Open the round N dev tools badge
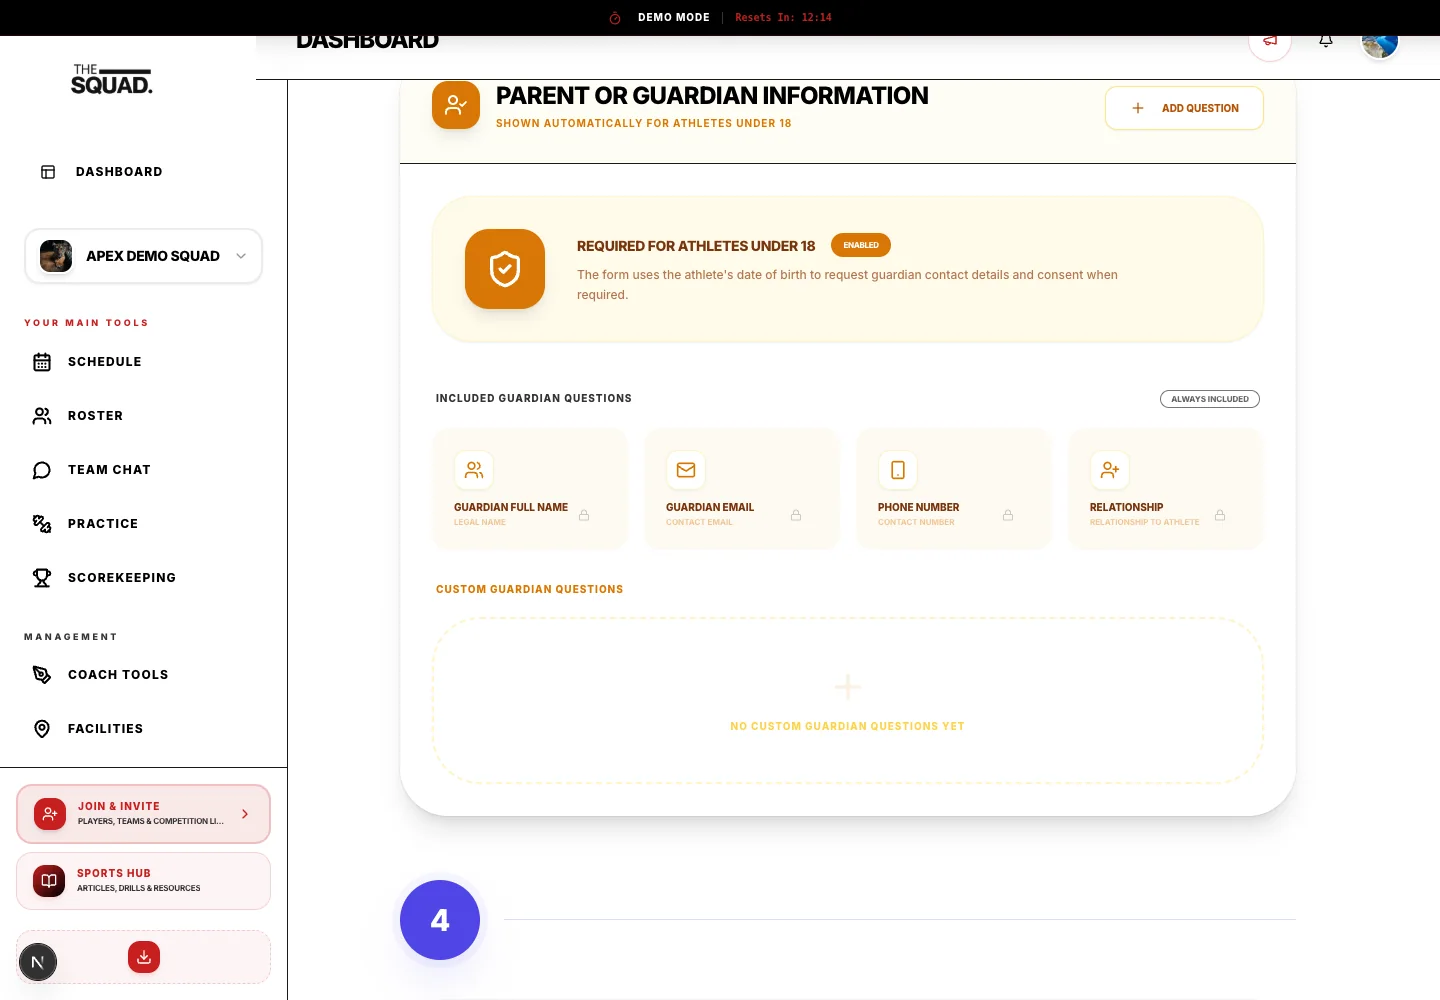The width and height of the screenshot is (1440, 1000). [x=38, y=963]
